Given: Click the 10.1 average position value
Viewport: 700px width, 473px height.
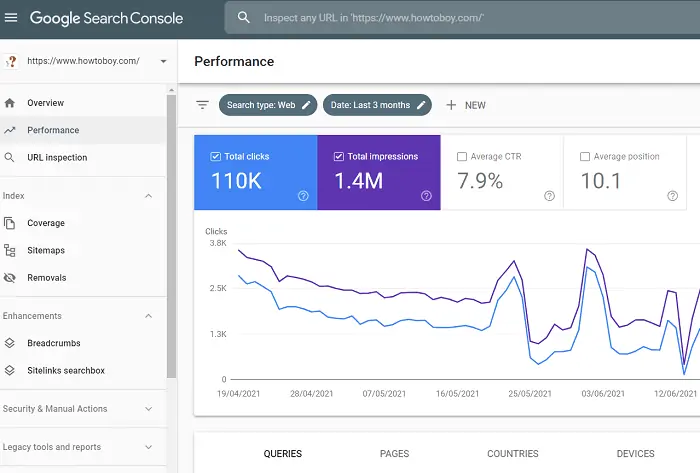Looking at the screenshot, I should pos(601,181).
